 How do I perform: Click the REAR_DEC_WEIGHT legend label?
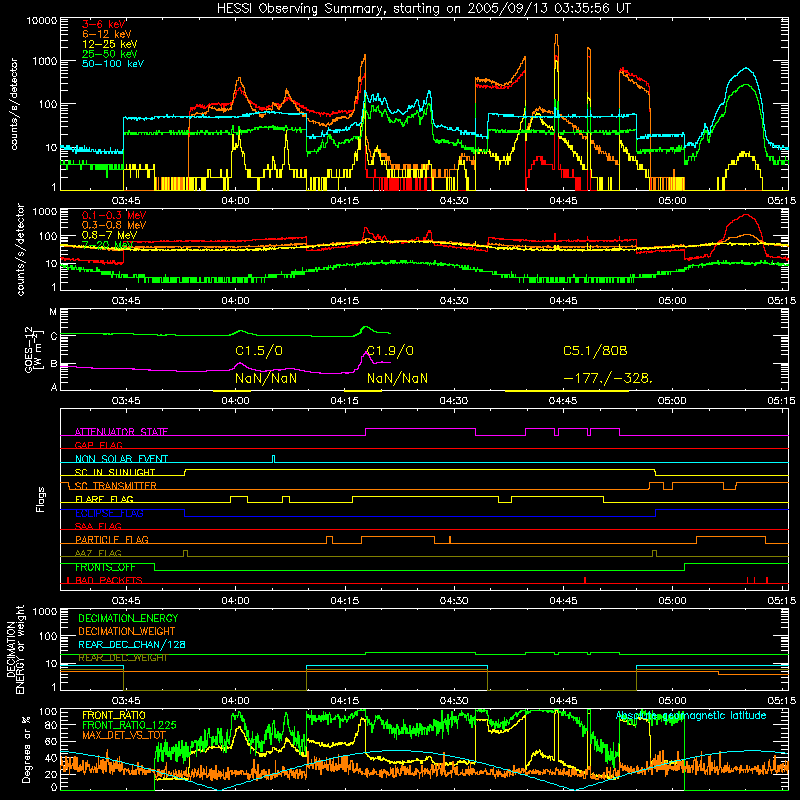[122, 658]
